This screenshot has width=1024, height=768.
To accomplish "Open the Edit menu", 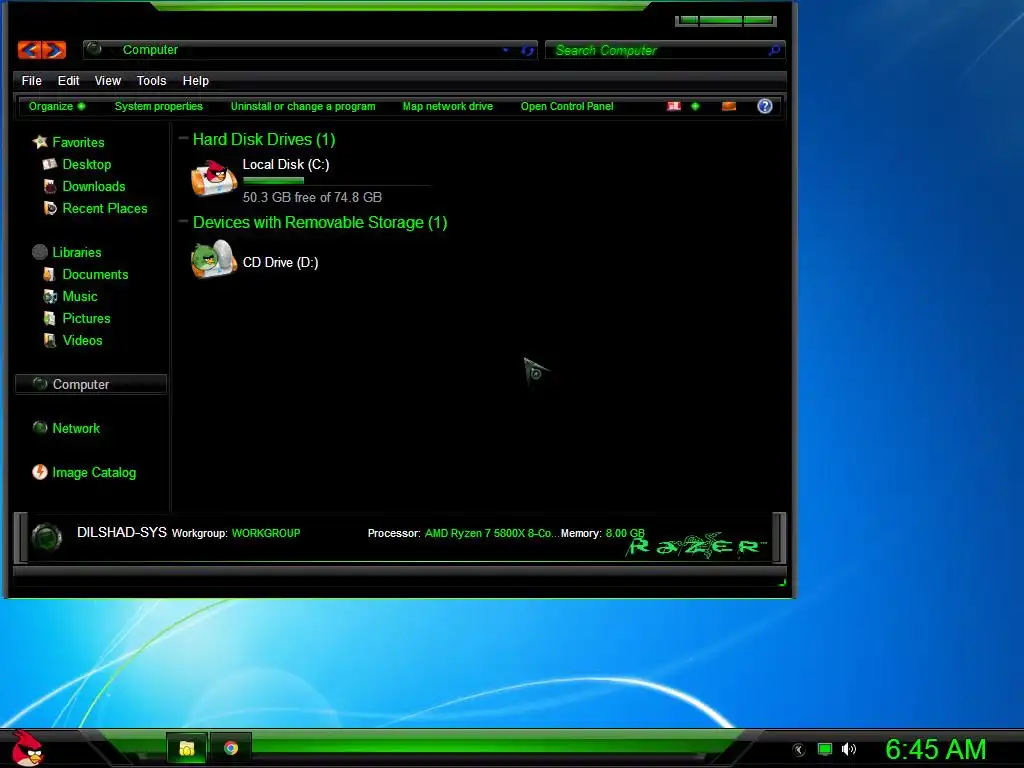I will (68, 80).
